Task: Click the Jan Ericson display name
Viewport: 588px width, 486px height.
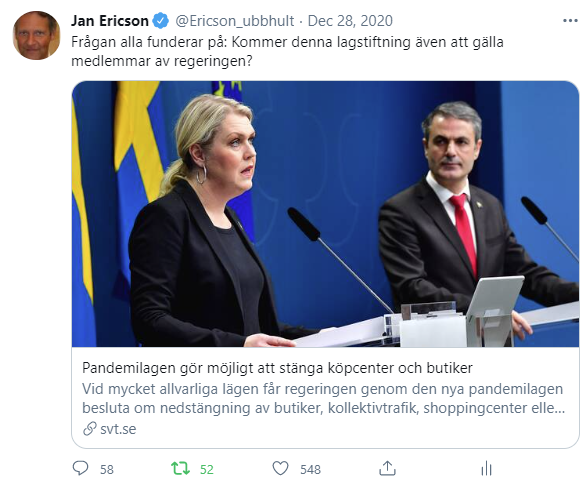Action: point(110,21)
